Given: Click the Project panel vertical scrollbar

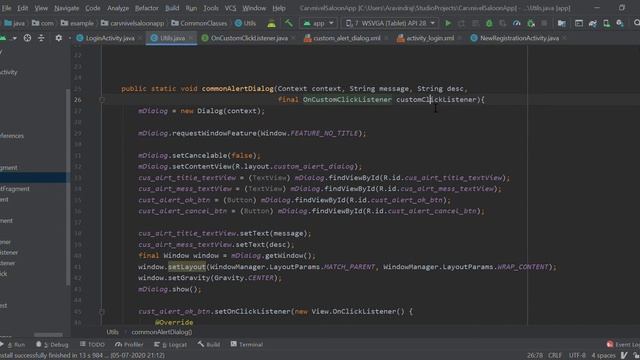Looking at the screenshot, I should point(68,187).
